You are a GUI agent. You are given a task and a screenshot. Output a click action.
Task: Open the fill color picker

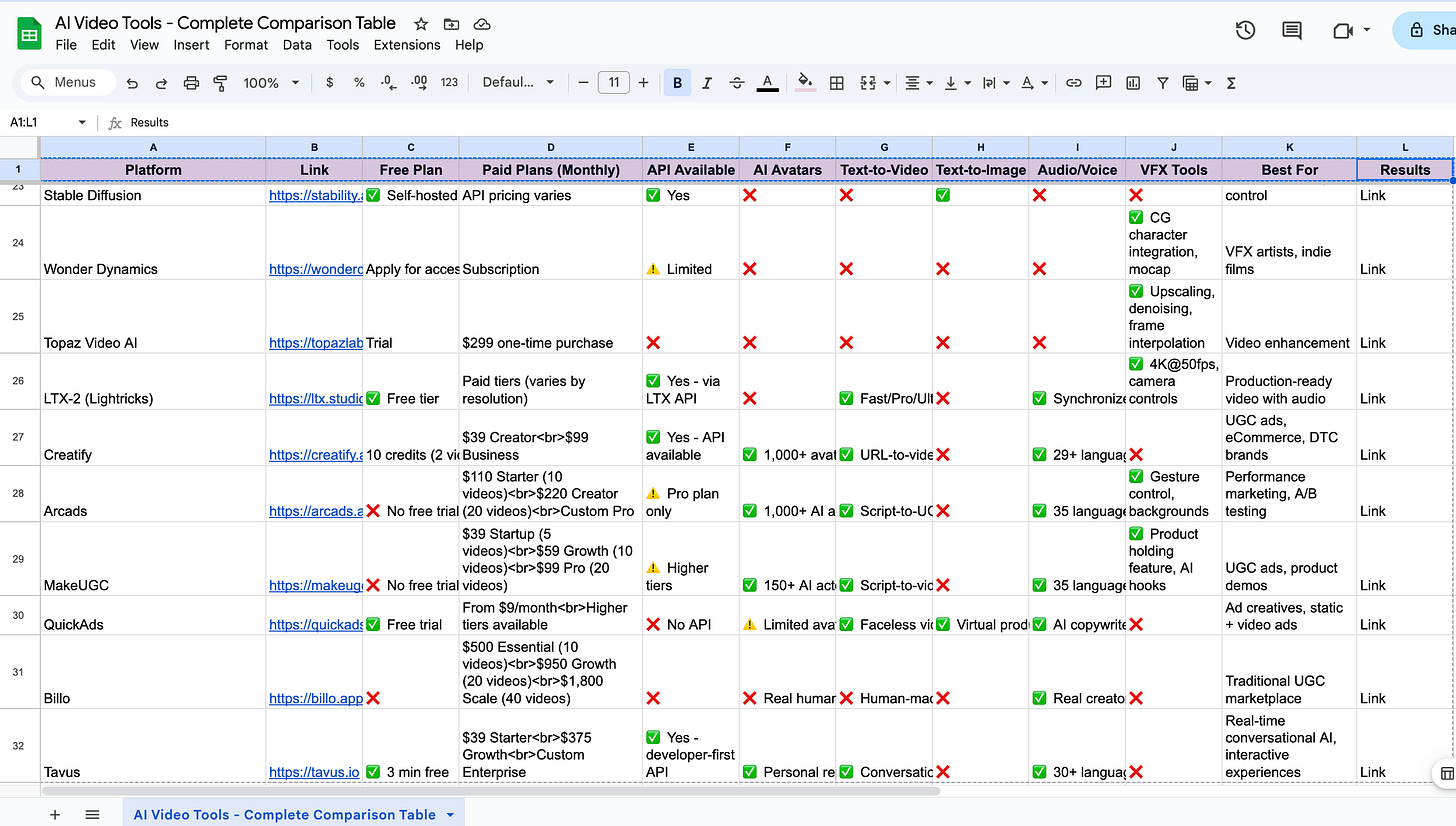pyautogui.click(x=804, y=82)
